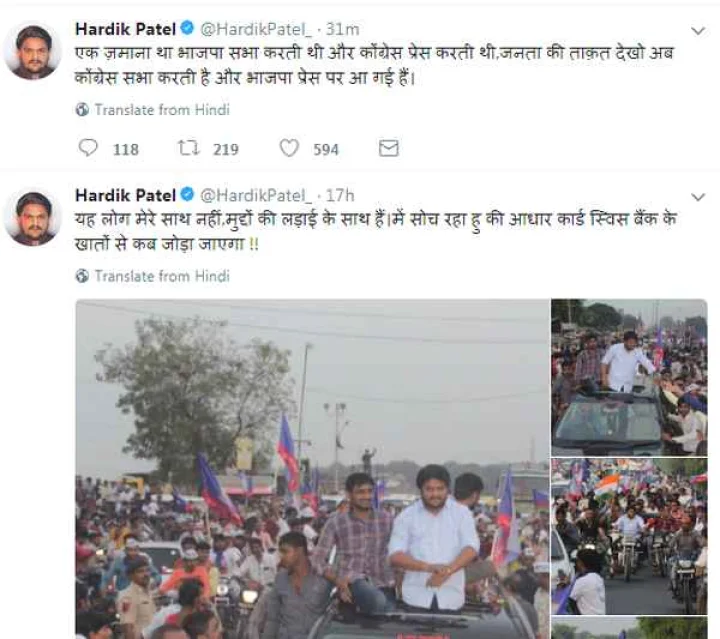Screen dimensions: 720x639
Task: Expand the options chevron on the 17h tweet
Action: click(x=698, y=197)
